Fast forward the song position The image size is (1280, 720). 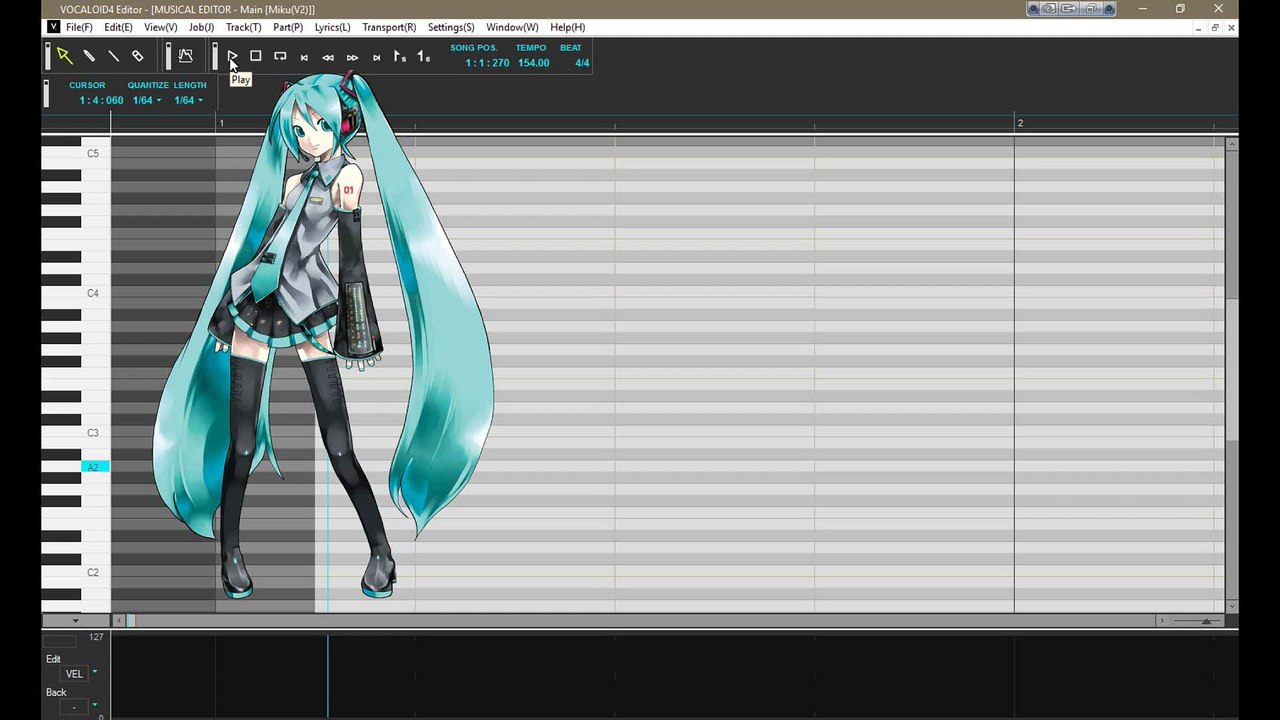pos(352,57)
